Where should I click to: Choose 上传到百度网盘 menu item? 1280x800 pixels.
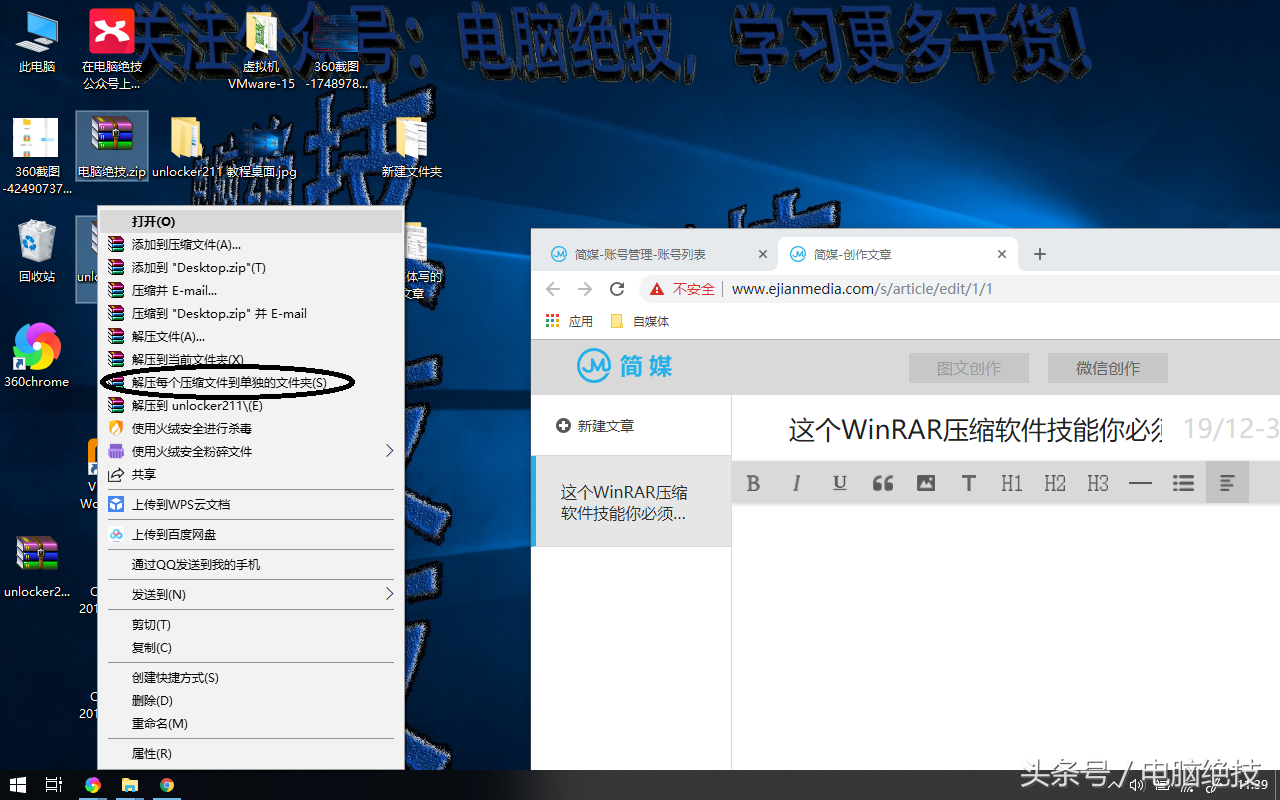pos(250,535)
